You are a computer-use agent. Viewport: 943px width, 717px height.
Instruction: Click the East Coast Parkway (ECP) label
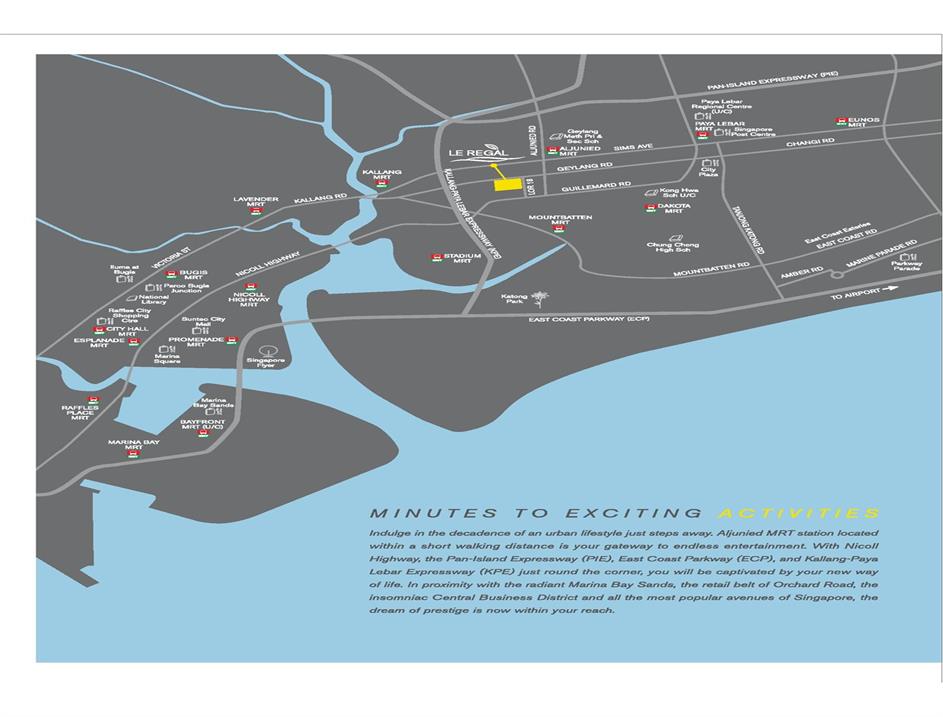point(589,318)
